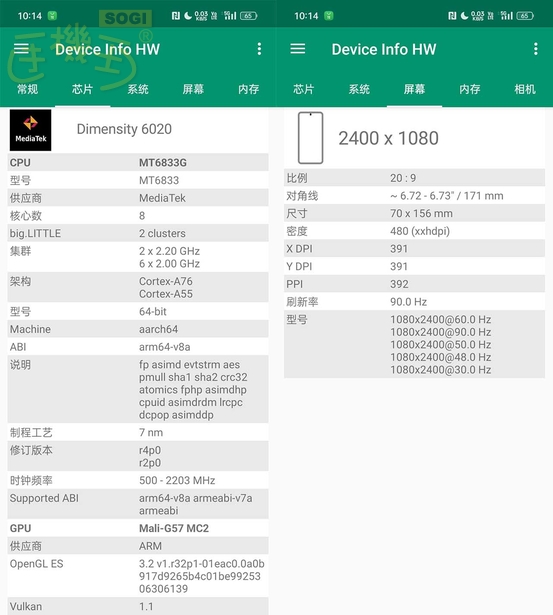Tap NFC icon in left status bar
Screen dimensions: 553x615
[176, 16]
